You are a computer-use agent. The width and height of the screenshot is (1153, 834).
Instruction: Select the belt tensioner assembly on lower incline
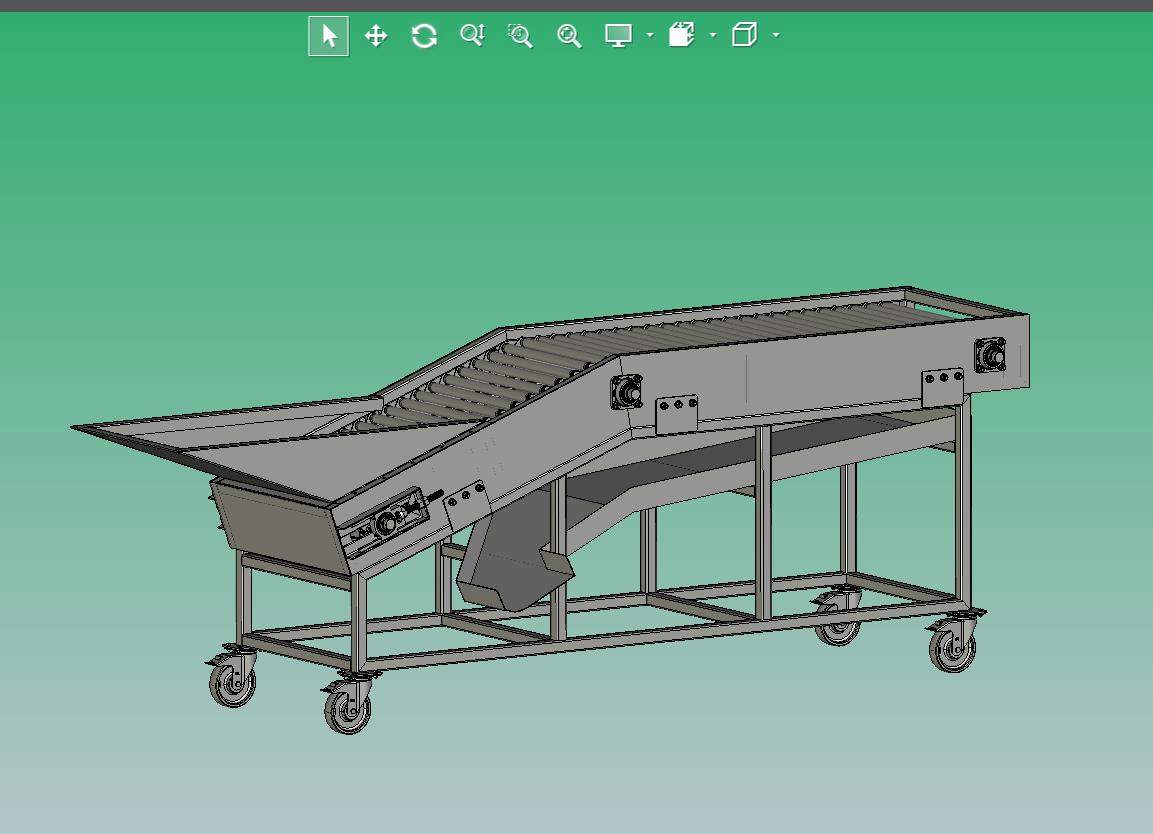coord(388,523)
